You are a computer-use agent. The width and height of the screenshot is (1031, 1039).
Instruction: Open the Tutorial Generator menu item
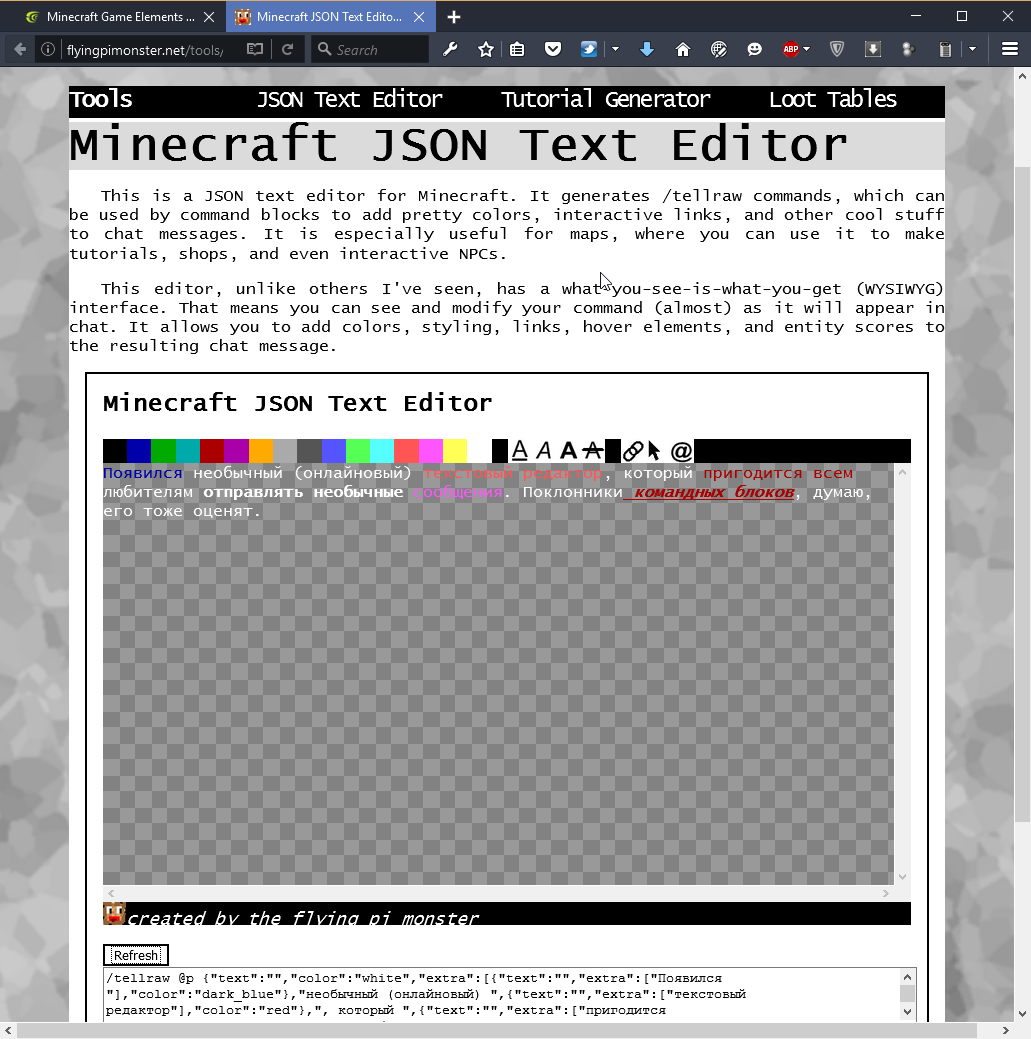tap(605, 100)
